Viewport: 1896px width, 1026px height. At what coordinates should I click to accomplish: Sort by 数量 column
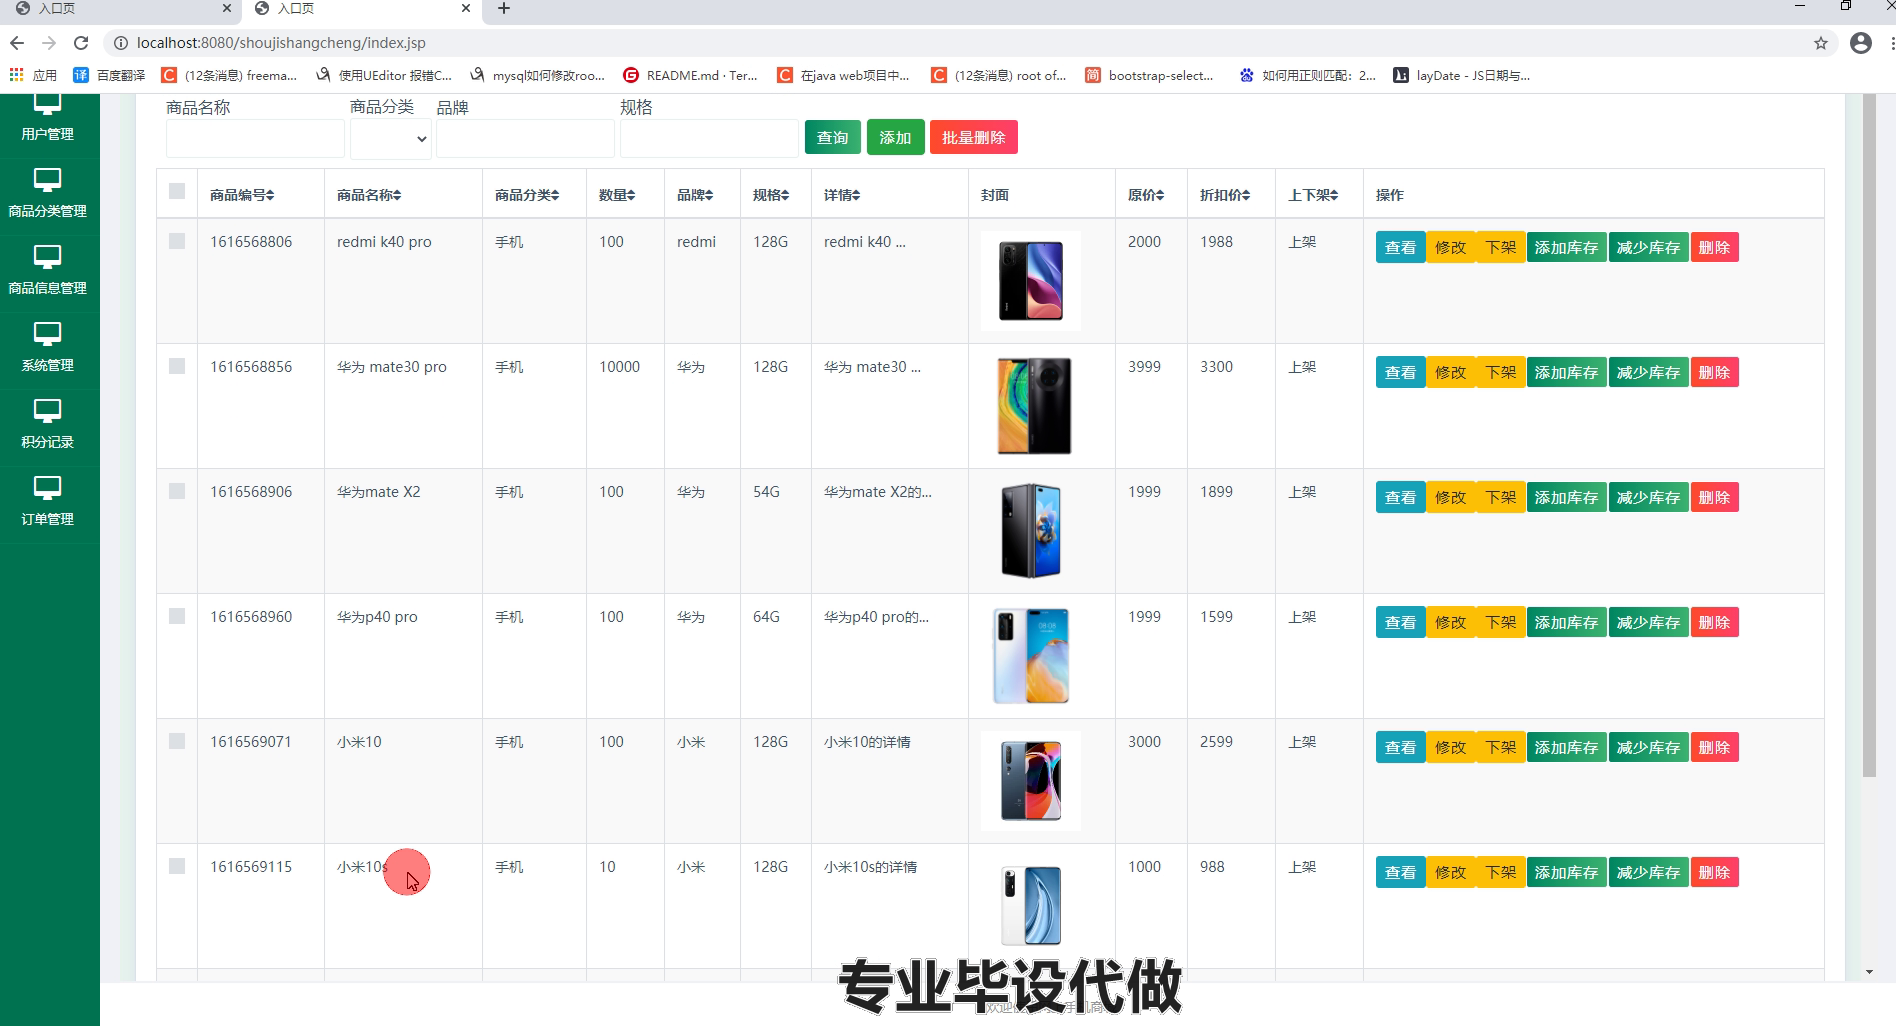617,195
